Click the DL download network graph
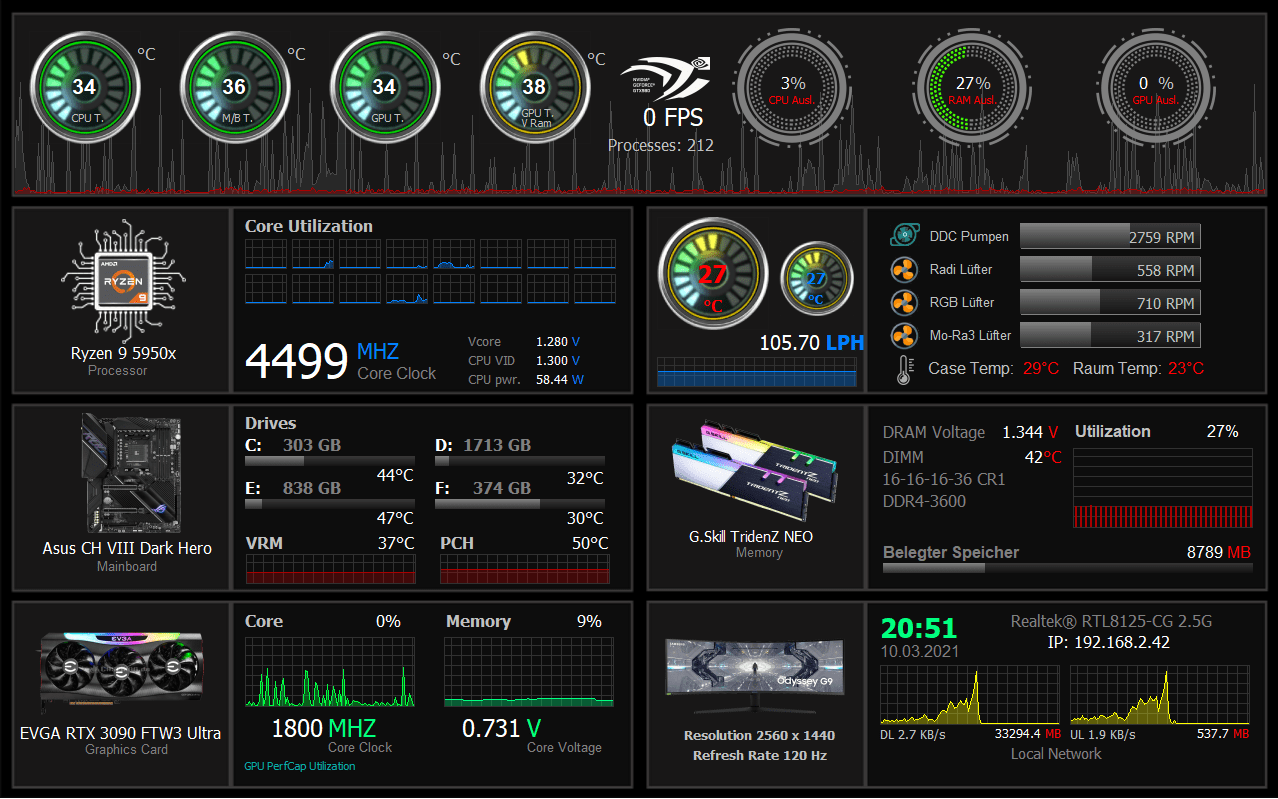 [x=970, y=694]
